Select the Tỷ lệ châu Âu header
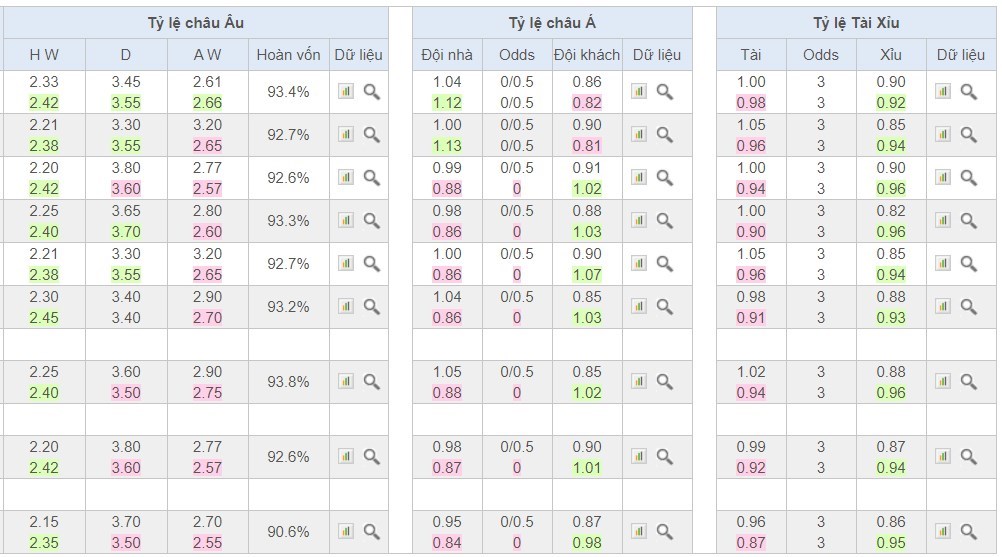The image size is (1002, 557). pyautogui.click(x=195, y=23)
